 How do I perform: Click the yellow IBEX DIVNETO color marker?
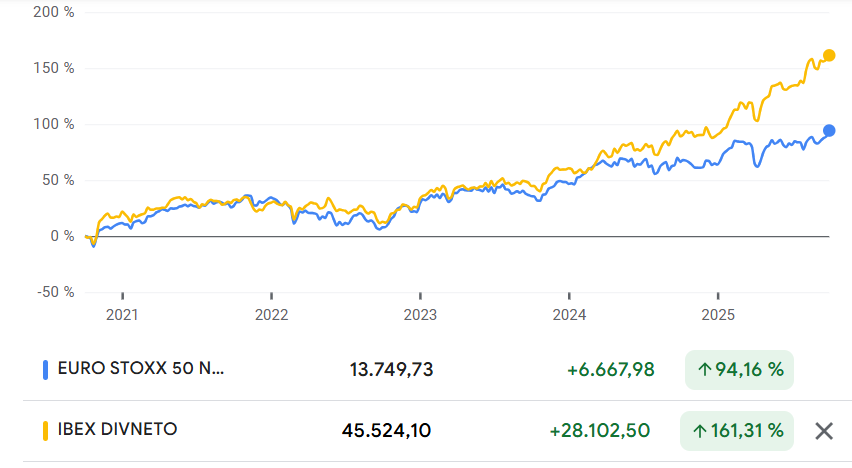tap(45, 431)
